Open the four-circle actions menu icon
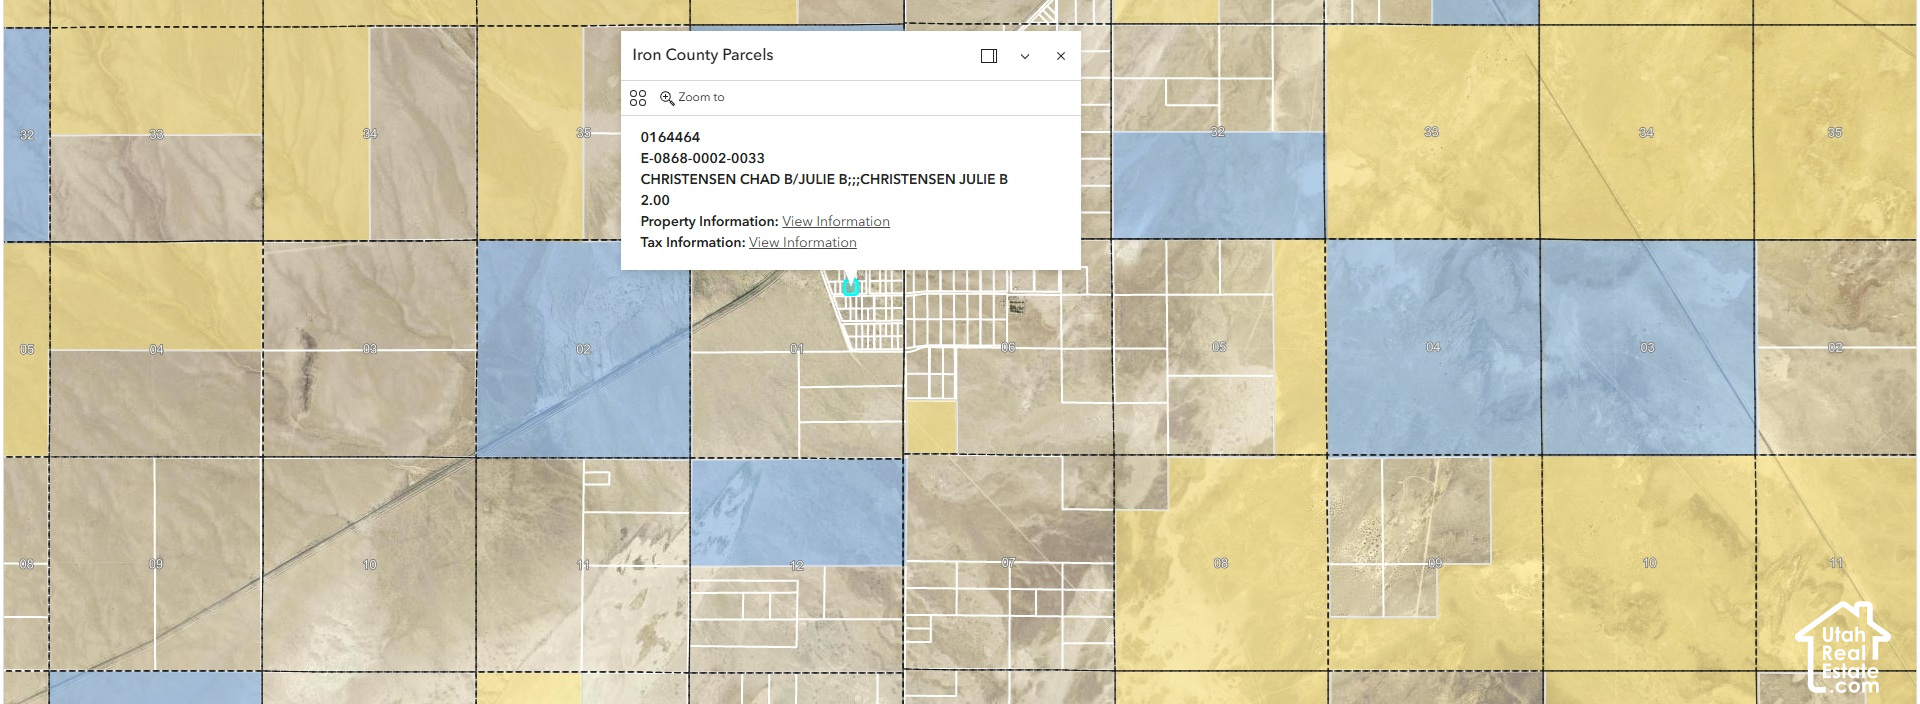The height and width of the screenshot is (704, 1920). click(x=638, y=98)
